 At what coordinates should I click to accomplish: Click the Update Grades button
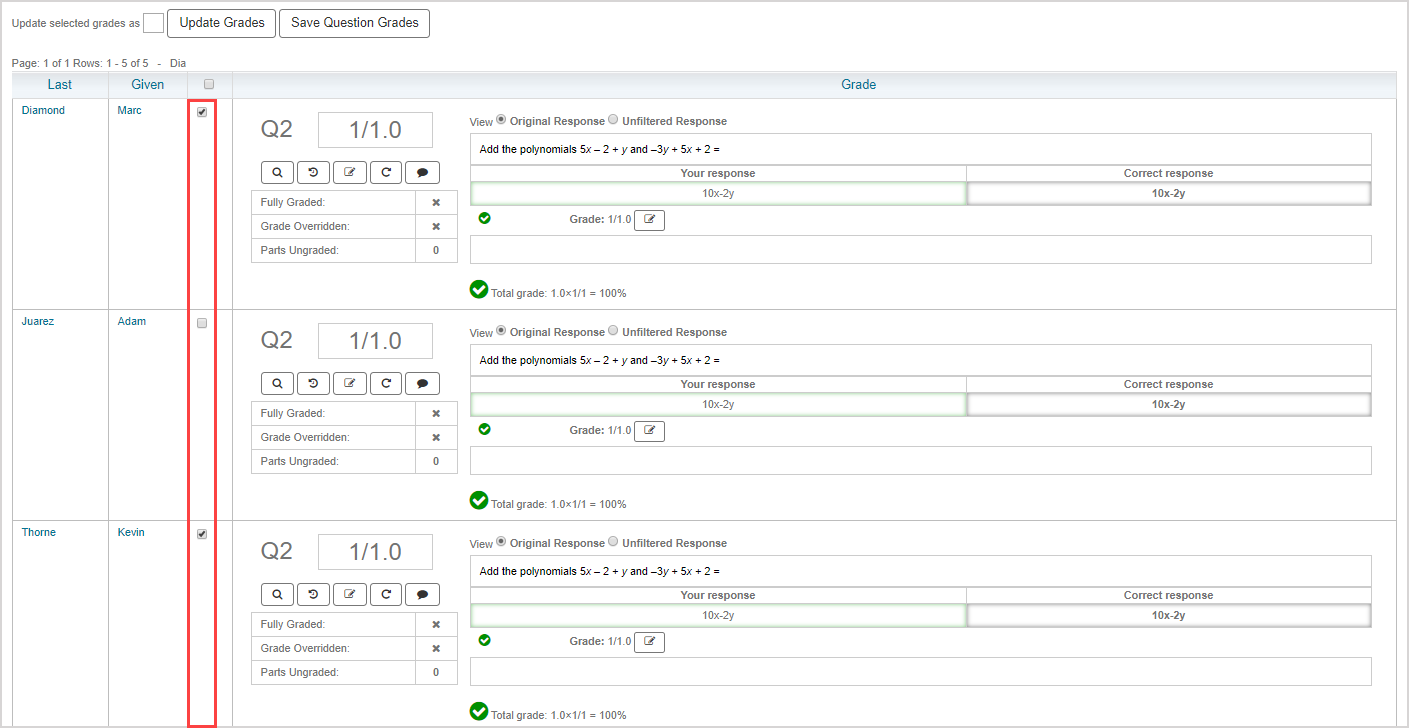(222, 23)
